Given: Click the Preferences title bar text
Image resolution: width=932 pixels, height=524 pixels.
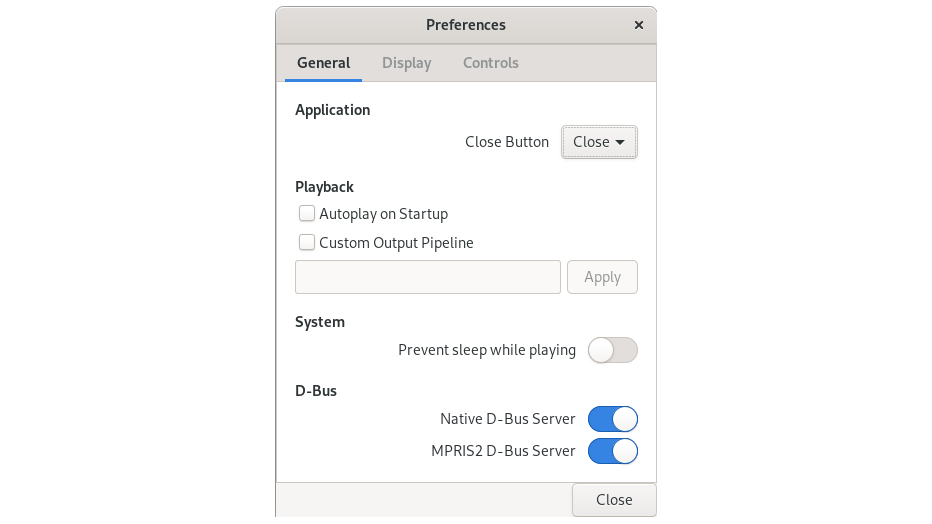Looking at the screenshot, I should point(465,25).
